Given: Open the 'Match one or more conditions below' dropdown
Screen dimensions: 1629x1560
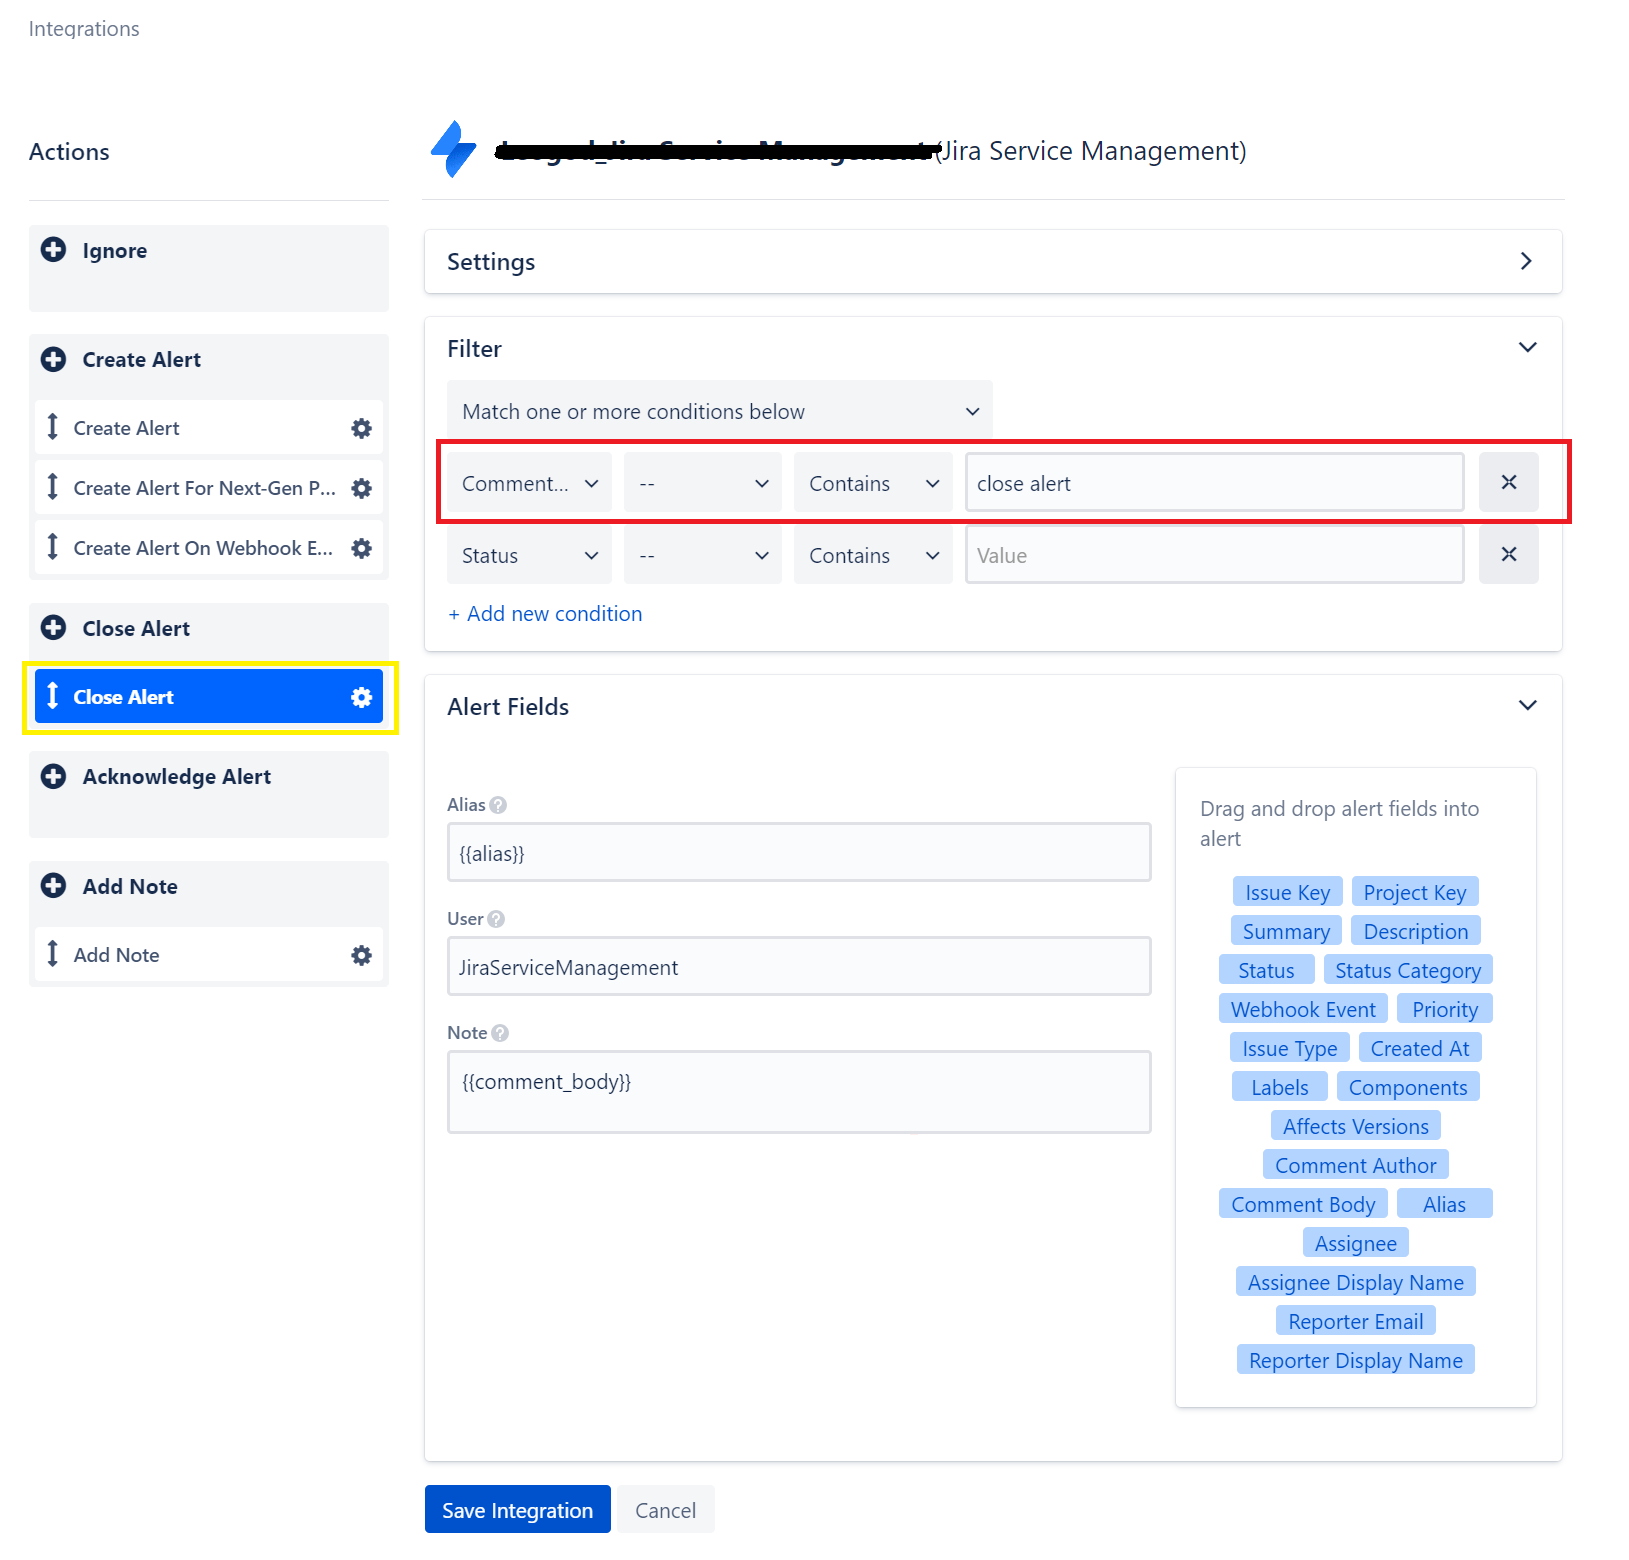Looking at the screenshot, I should click(x=720, y=411).
